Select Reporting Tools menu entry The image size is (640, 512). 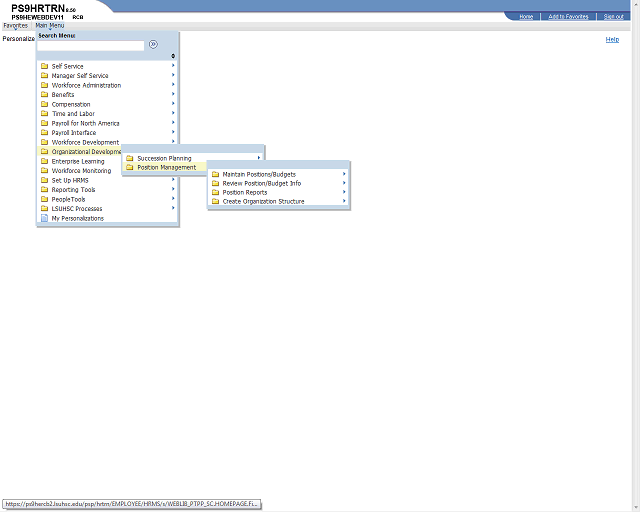click(x=73, y=189)
